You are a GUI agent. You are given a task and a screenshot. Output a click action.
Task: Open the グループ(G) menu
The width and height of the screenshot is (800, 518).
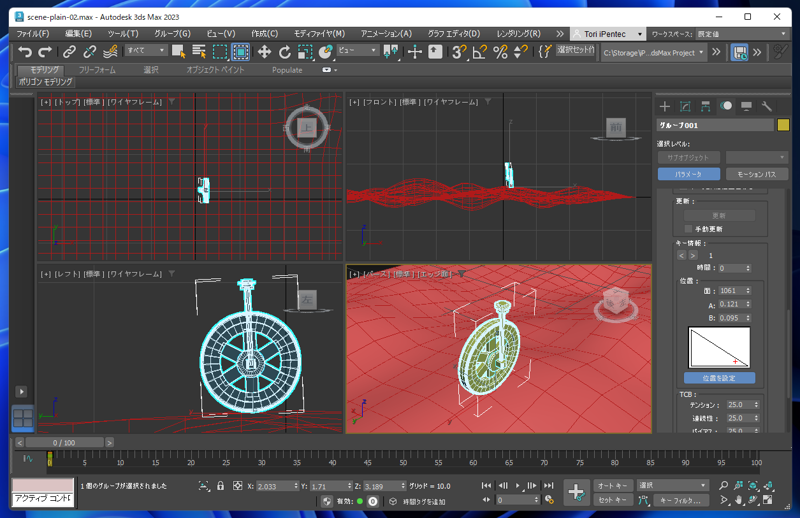pos(172,34)
